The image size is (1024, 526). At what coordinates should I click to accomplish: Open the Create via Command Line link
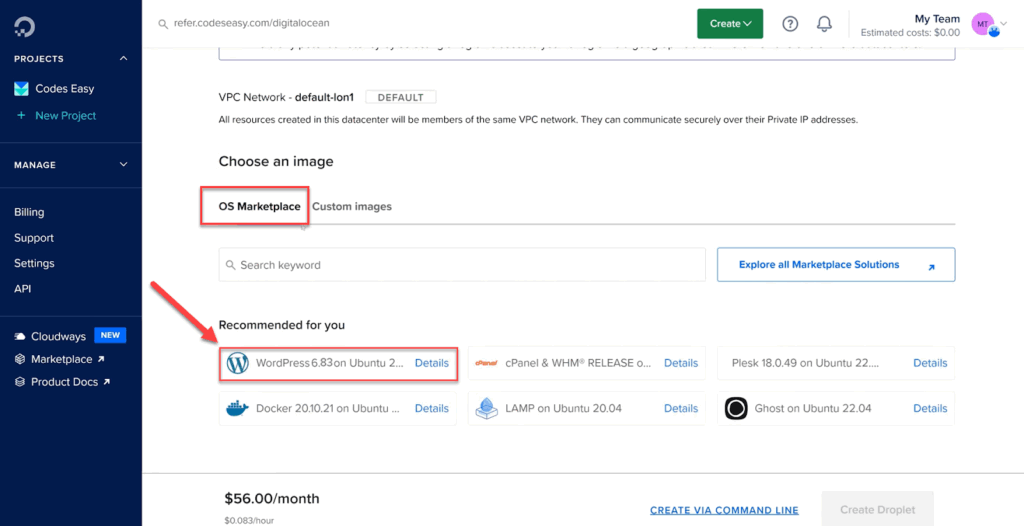pyautogui.click(x=724, y=510)
